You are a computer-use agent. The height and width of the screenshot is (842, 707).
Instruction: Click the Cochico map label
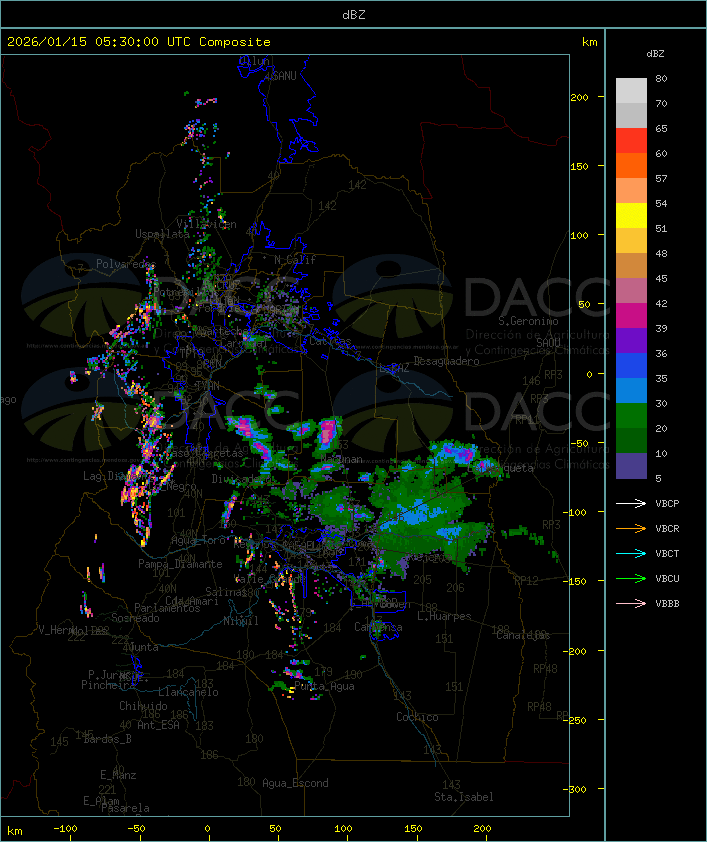[x=417, y=717]
